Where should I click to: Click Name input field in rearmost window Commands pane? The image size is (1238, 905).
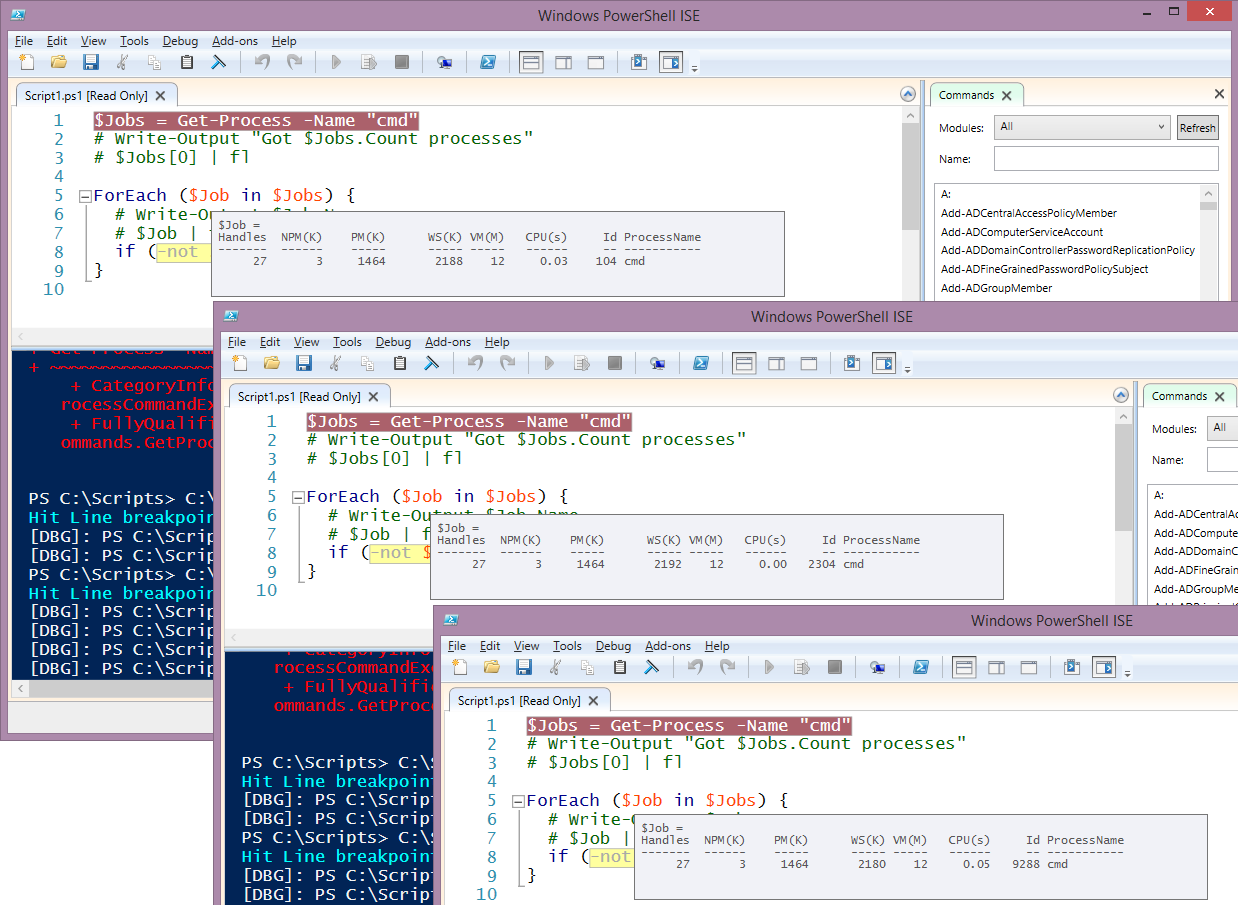click(1106, 159)
